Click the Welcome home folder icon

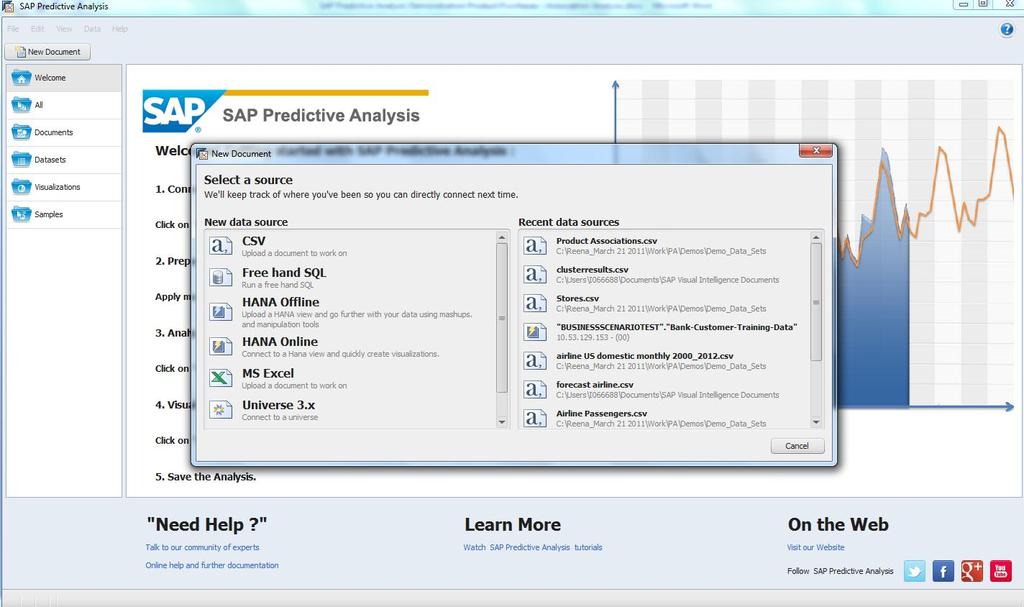21,78
